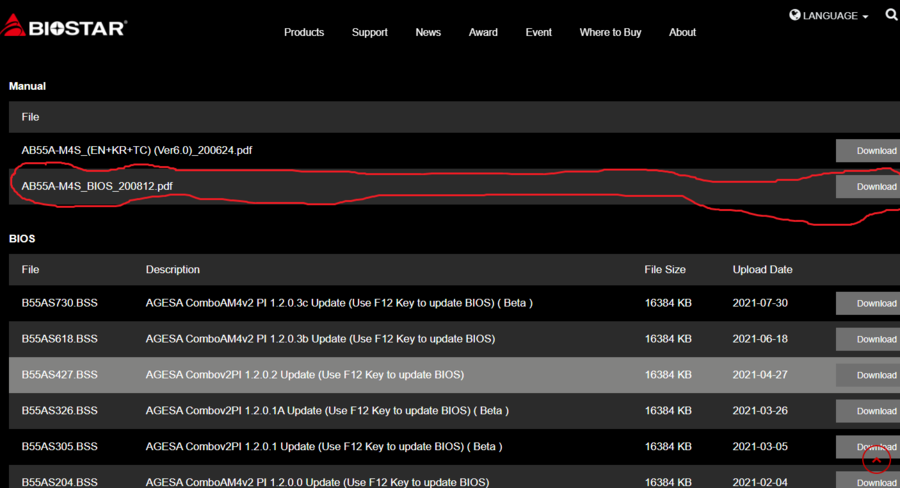
Task: Select B55AS730.BSS file name
Action: [60, 303]
